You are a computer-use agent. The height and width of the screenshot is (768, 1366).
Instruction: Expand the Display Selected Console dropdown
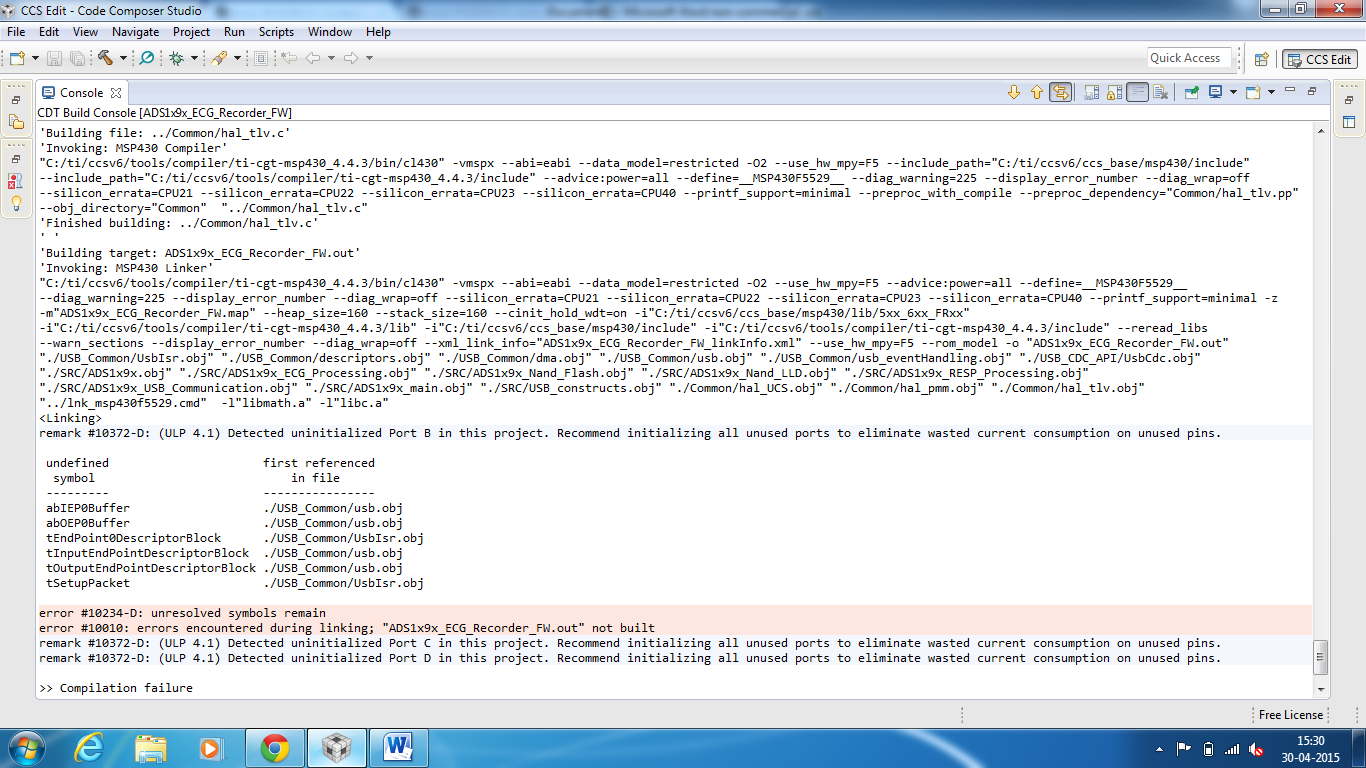1233,92
